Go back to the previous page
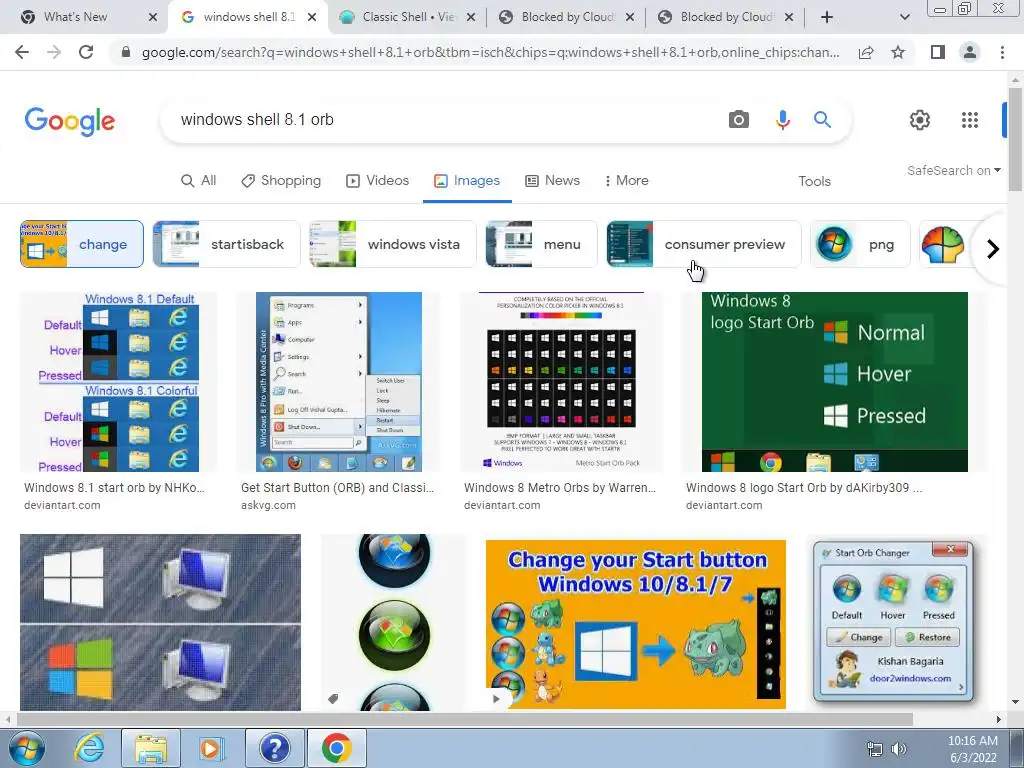 [x=22, y=52]
